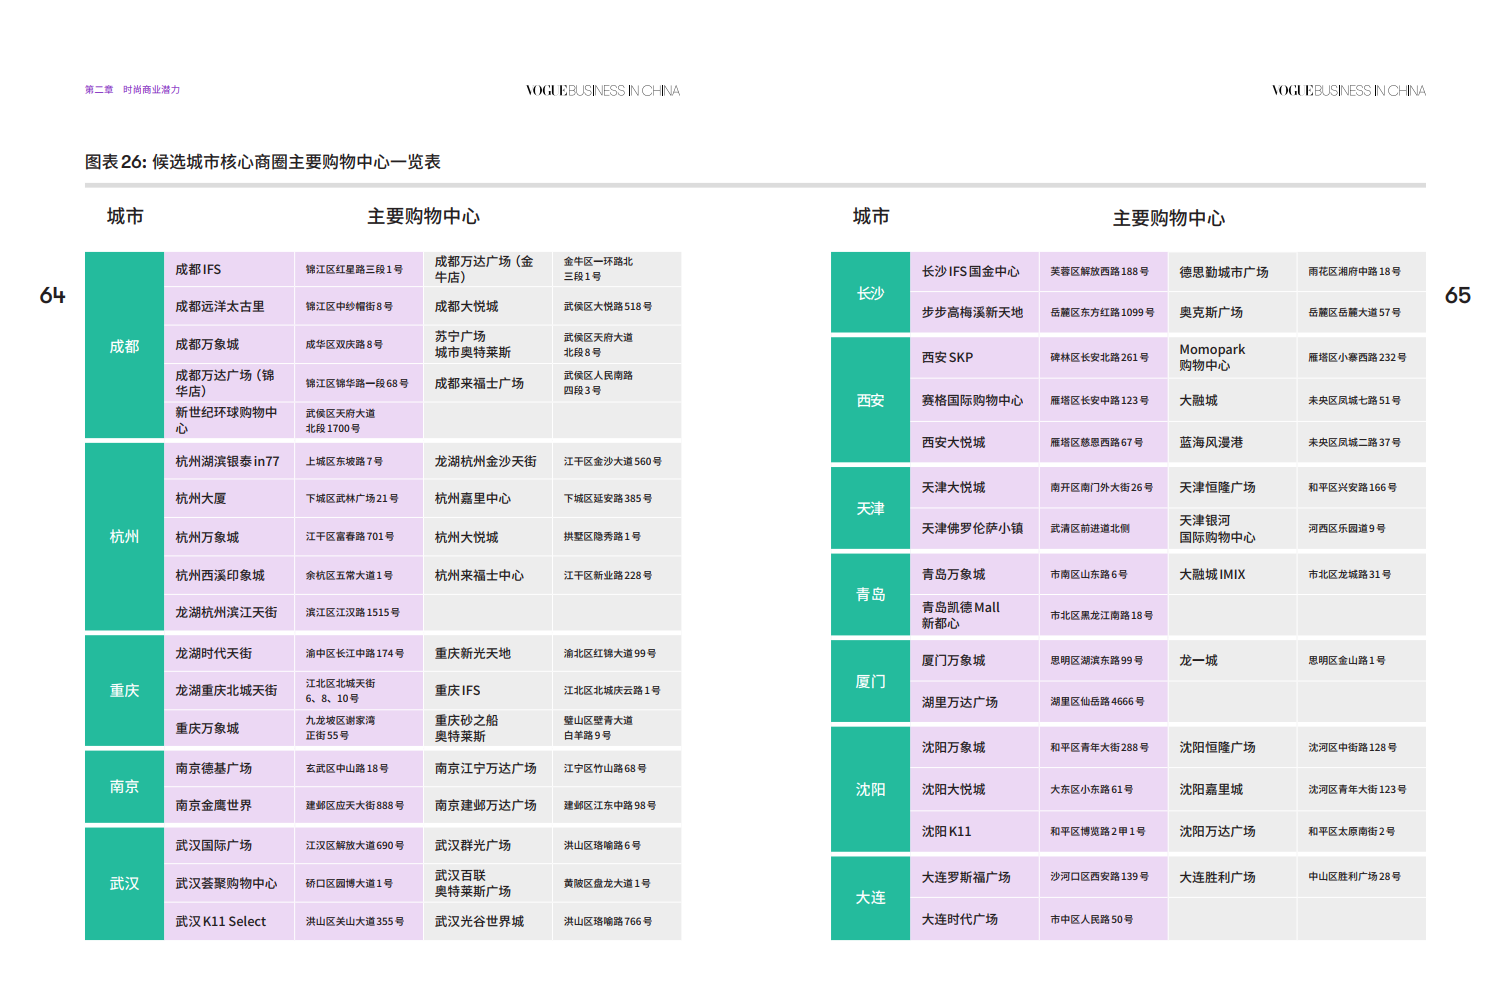Click the green 大连 city cell
Screen dimensions: 1511x1001
[x=870, y=898]
